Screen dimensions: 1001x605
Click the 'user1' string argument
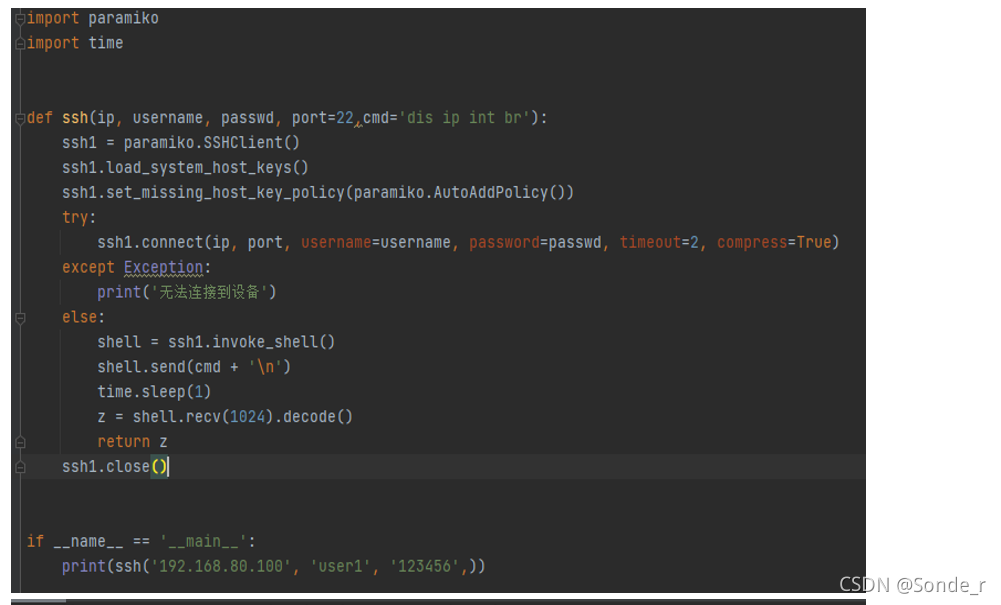click(x=340, y=567)
